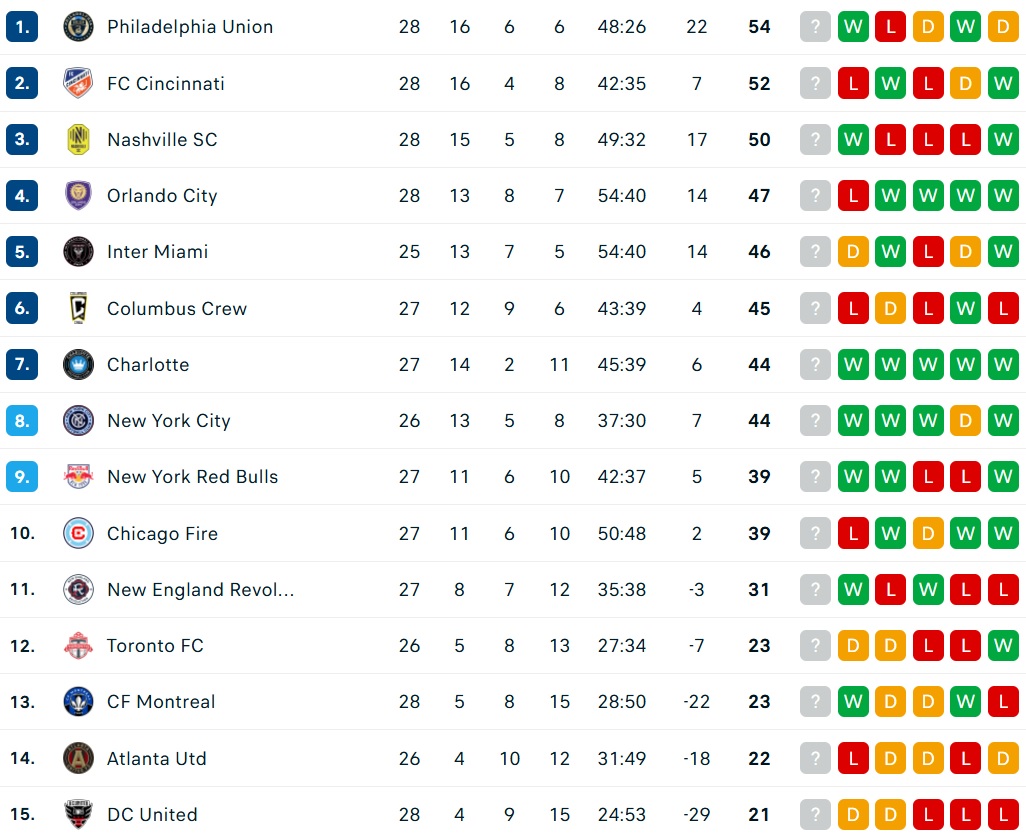Image resolution: width=1026 pixels, height=838 pixels.
Task: Click the Inter Miami logo
Action: point(78,252)
